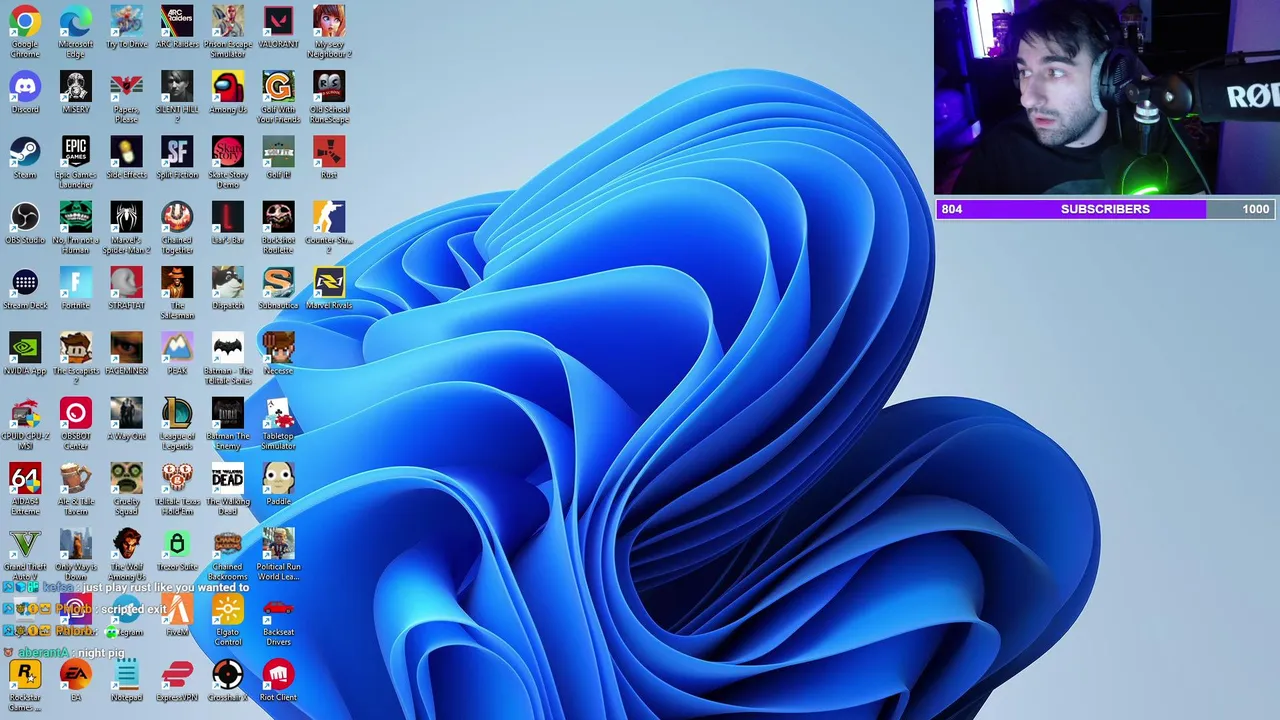This screenshot has width=1280, height=720.
Task: Open the ExpressVPN shortcut
Action: pos(177,674)
